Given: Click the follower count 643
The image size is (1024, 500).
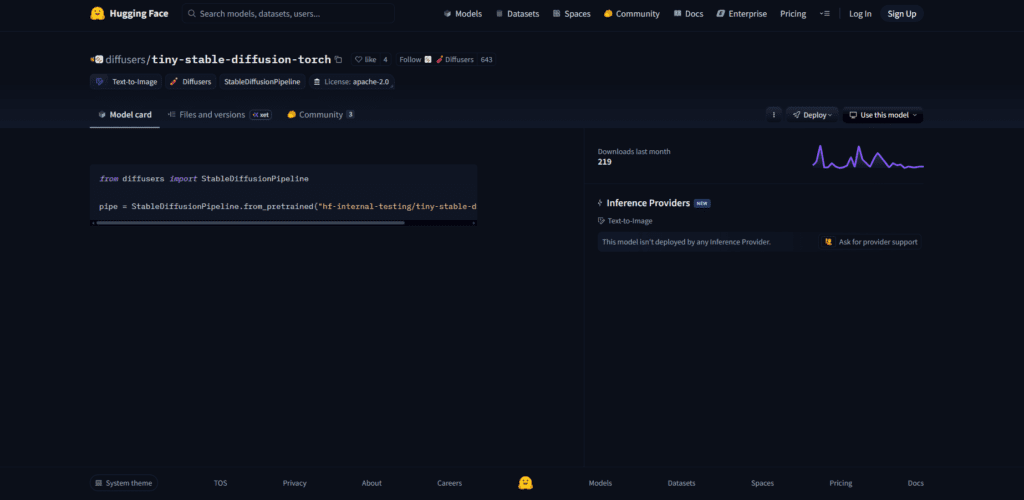Looking at the screenshot, I should click(x=486, y=59).
